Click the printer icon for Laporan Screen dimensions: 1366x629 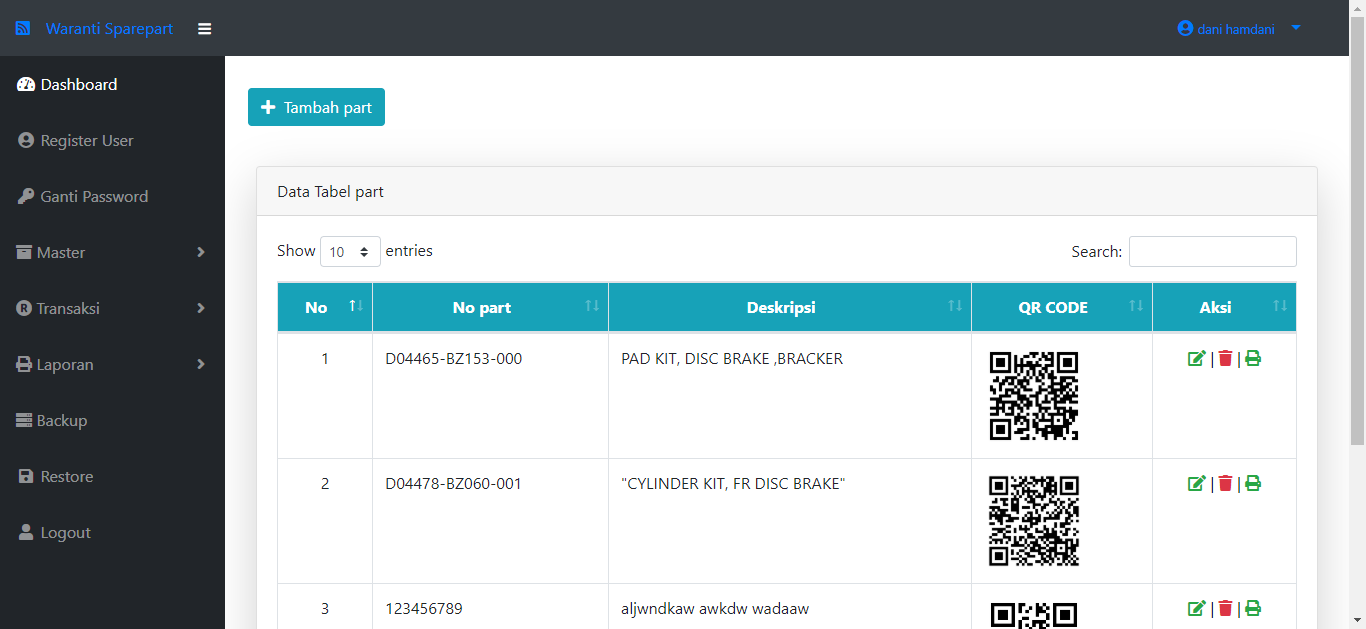click(x=24, y=365)
